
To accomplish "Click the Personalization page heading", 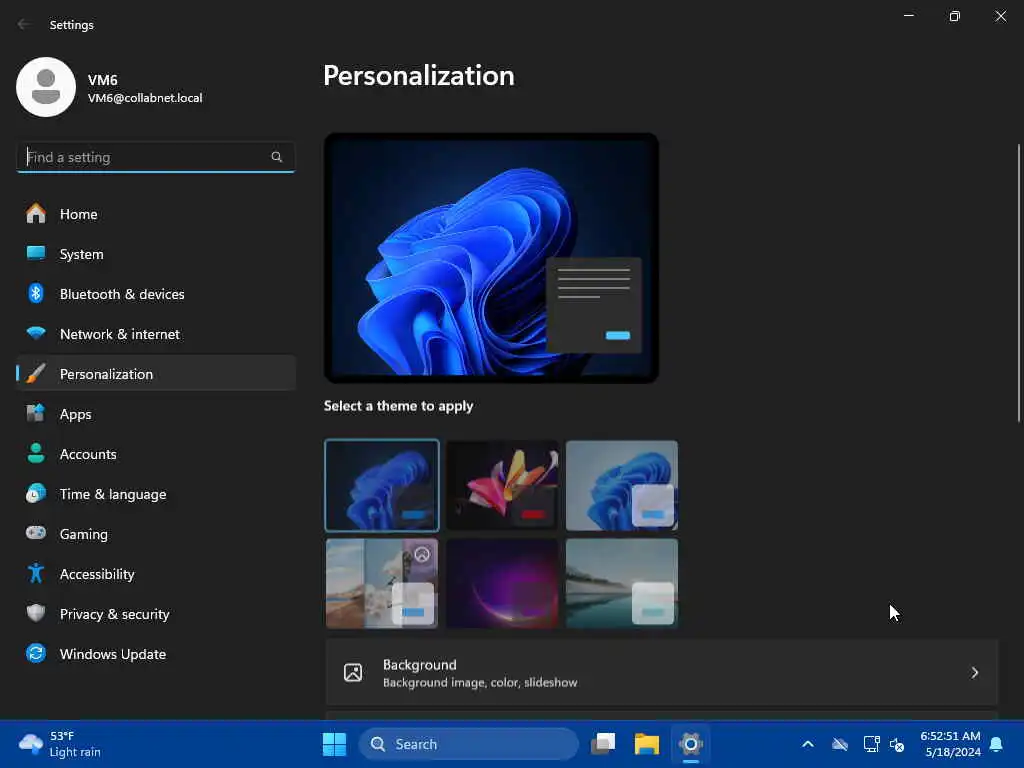I will click(x=419, y=76).
